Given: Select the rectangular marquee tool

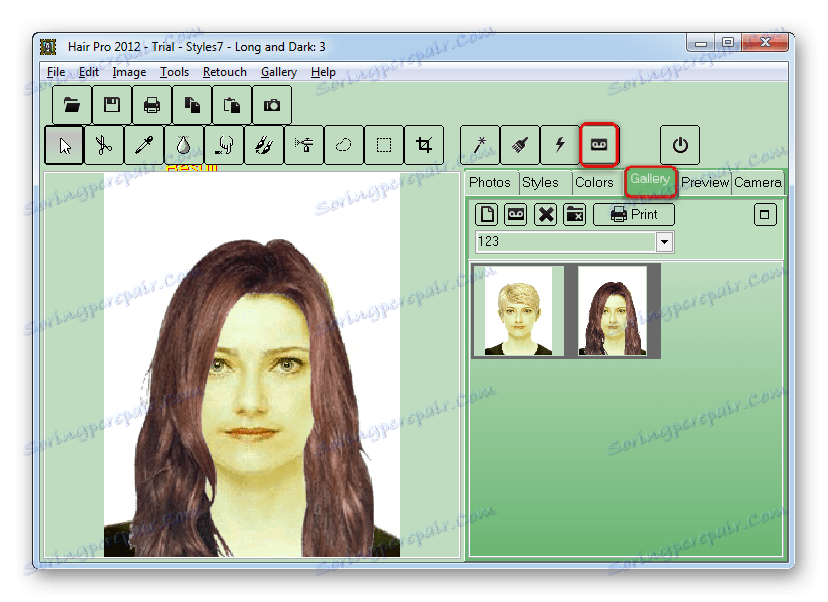Looking at the screenshot, I should 384,145.
